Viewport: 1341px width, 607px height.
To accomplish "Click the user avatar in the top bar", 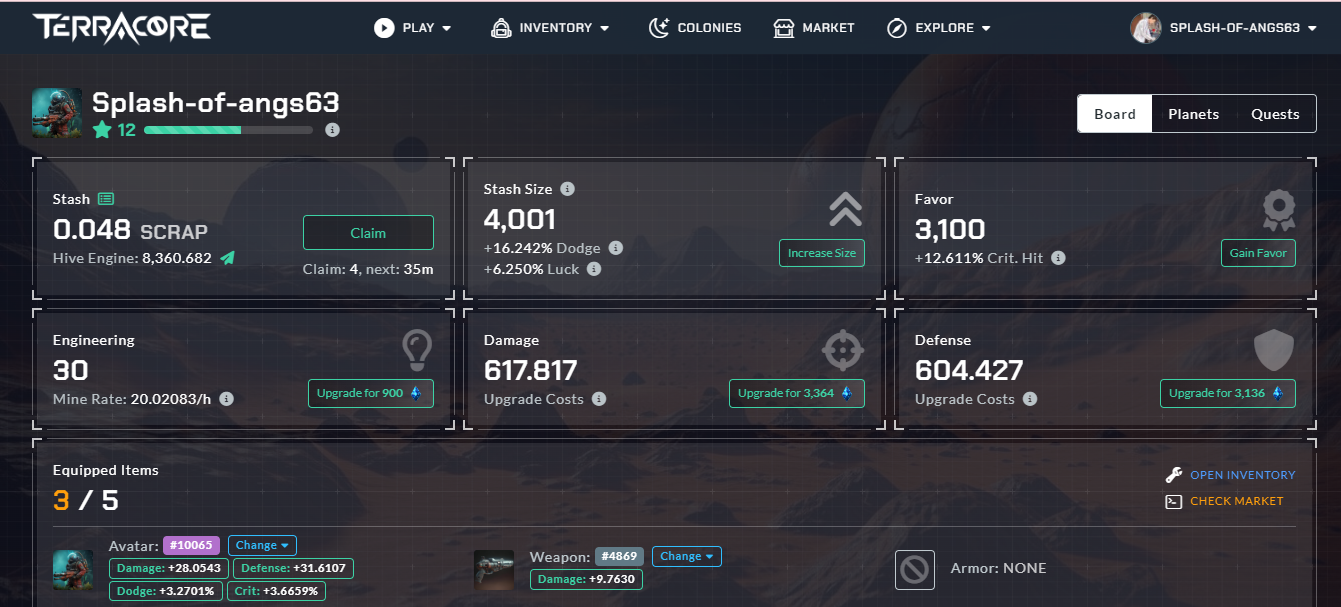I will click(1146, 28).
